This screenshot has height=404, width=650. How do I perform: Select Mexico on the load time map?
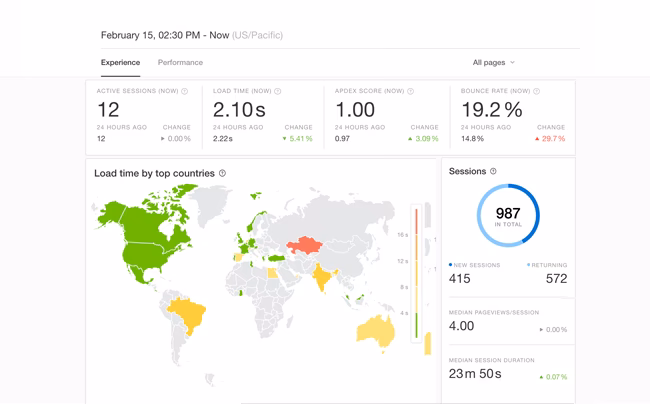coord(138,273)
